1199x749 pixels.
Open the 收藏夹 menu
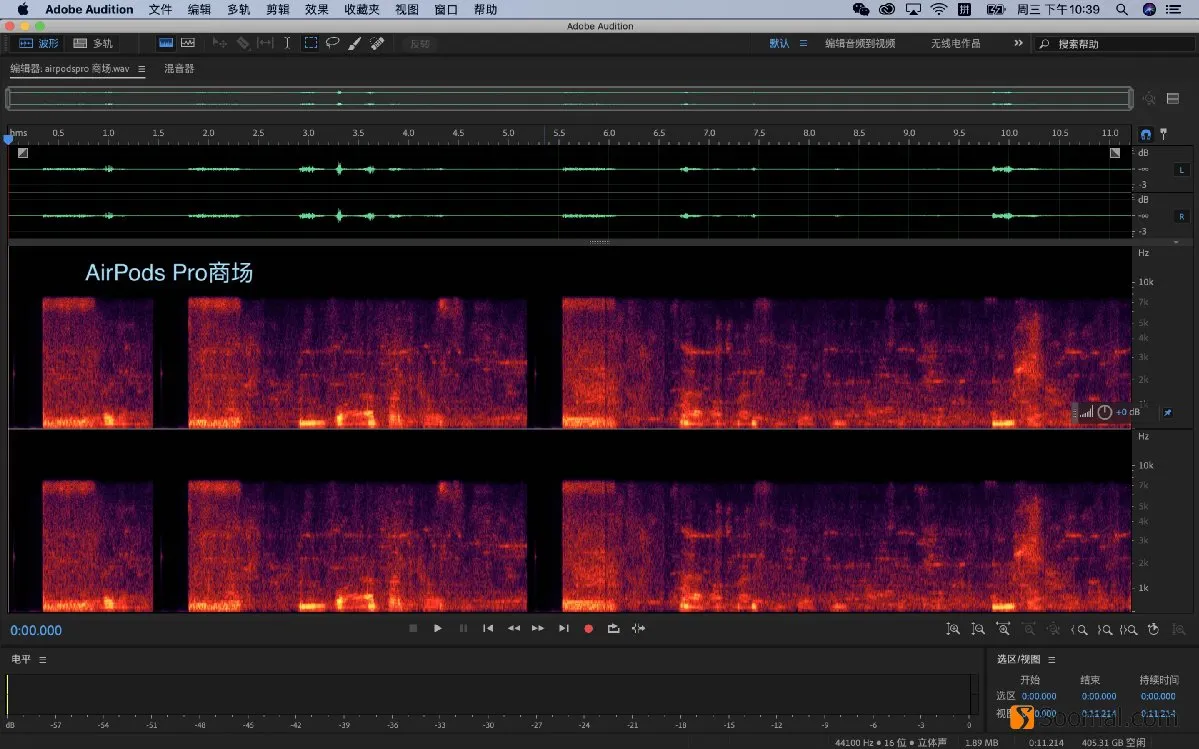(362, 9)
